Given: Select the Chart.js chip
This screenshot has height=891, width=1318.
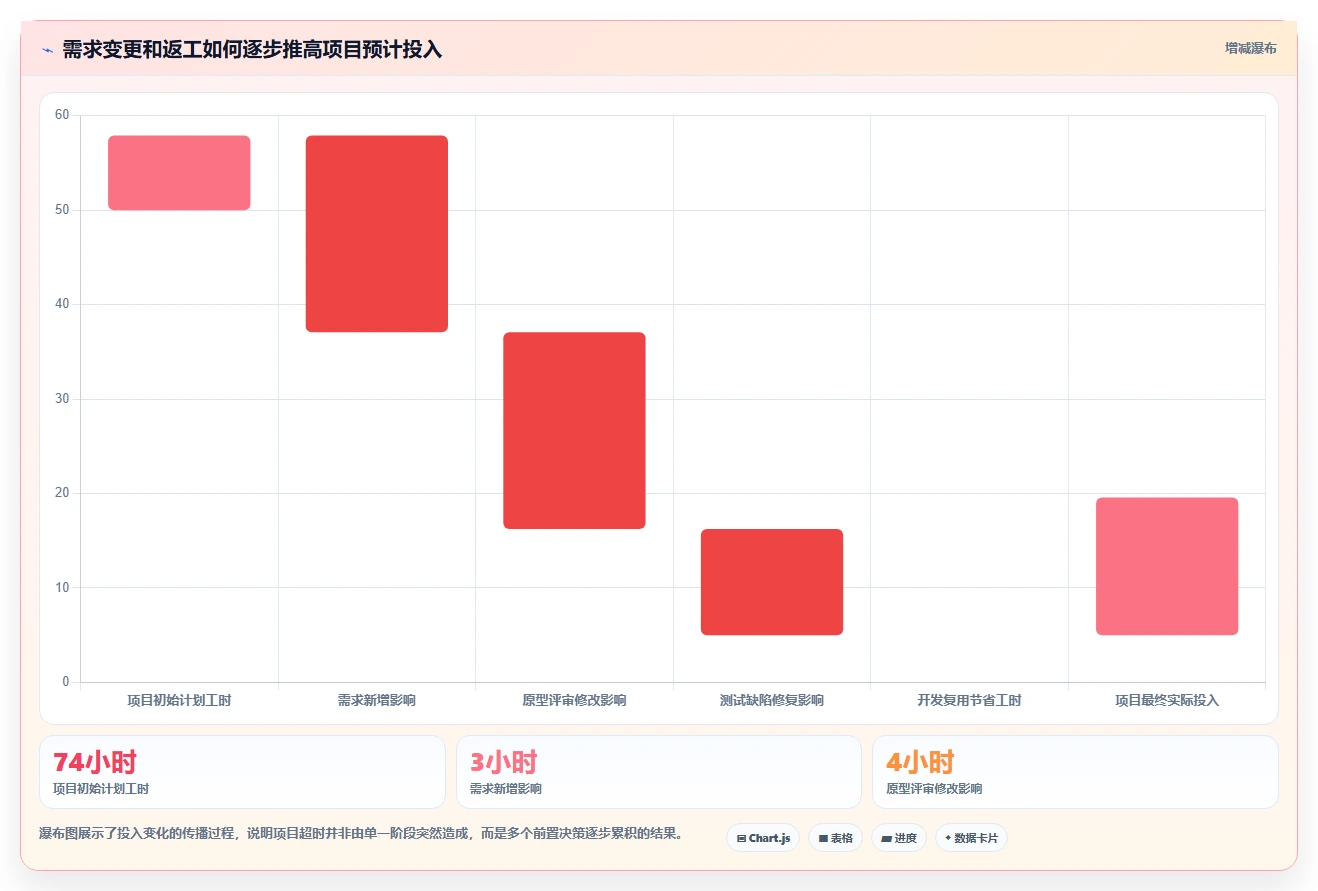Looking at the screenshot, I should [x=763, y=838].
